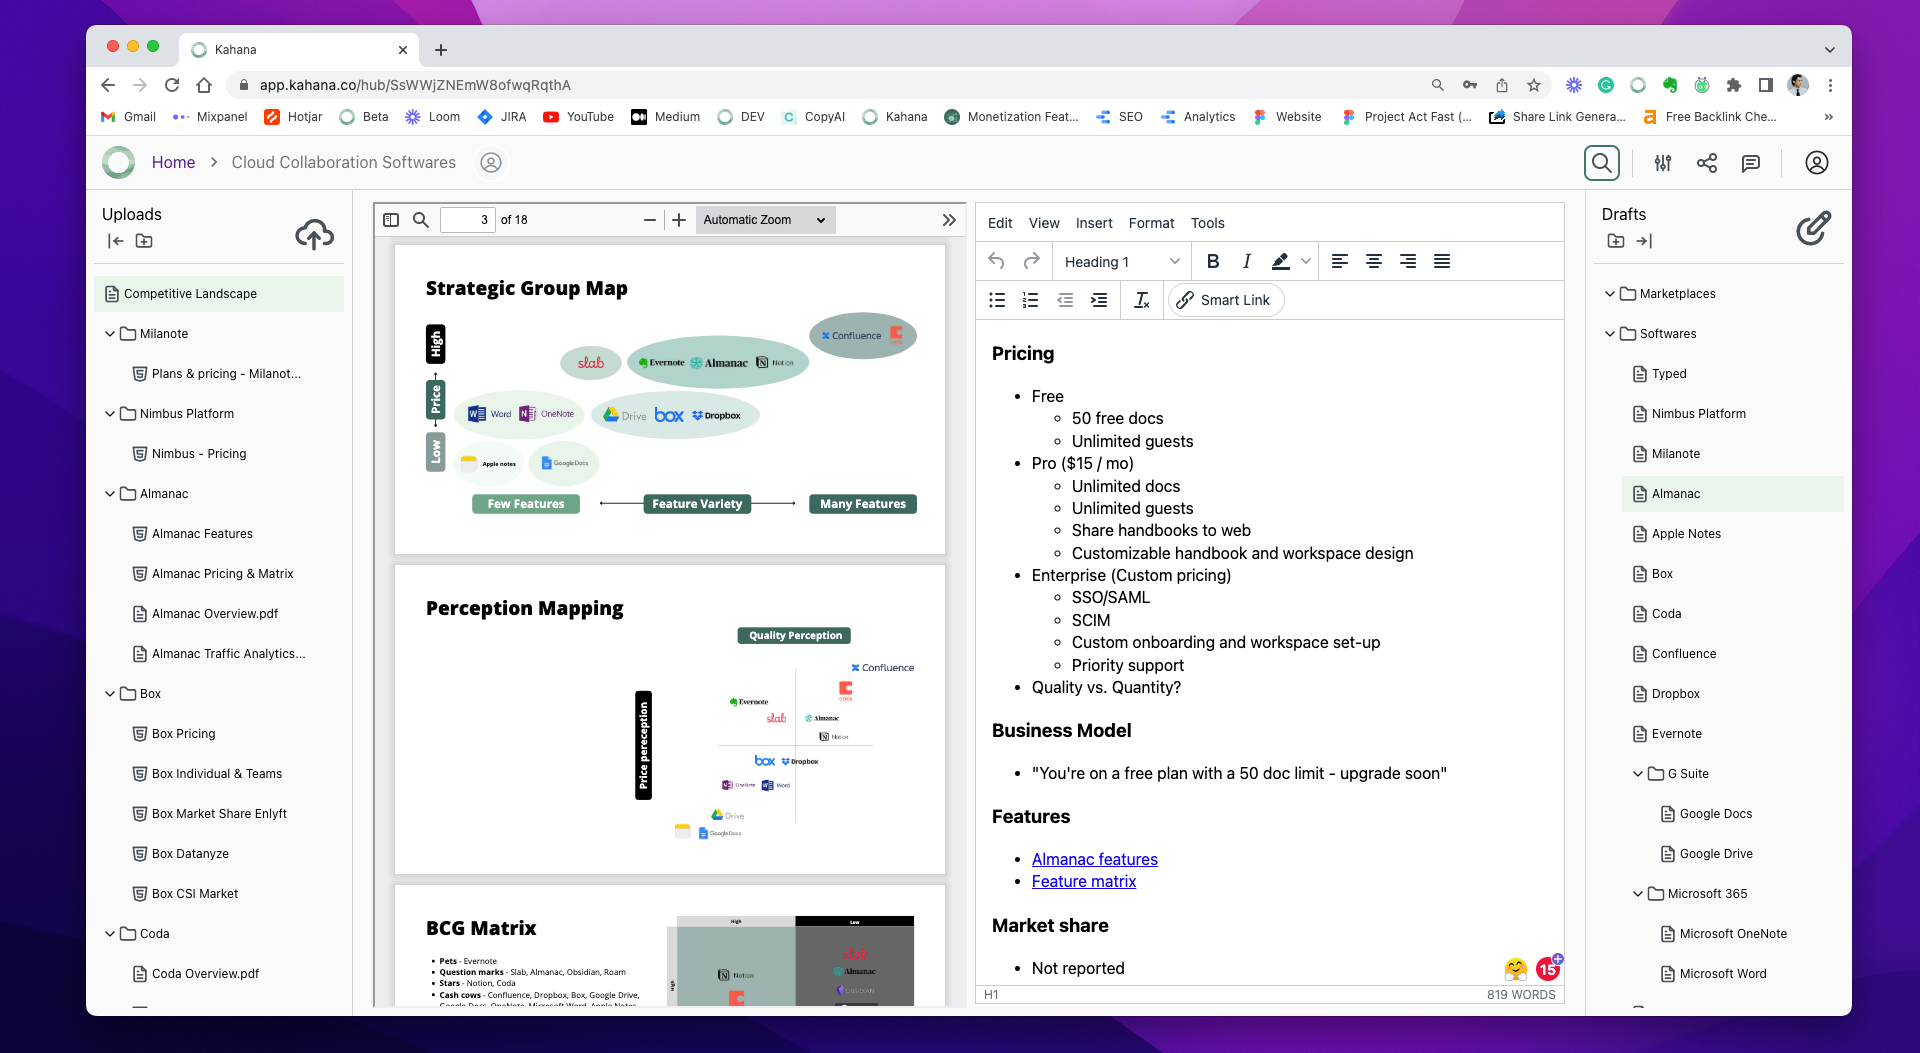Zoom in the PDF viewer
Image resolution: width=1920 pixels, height=1053 pixels.
pyautogui.click(x=679, y=220)
